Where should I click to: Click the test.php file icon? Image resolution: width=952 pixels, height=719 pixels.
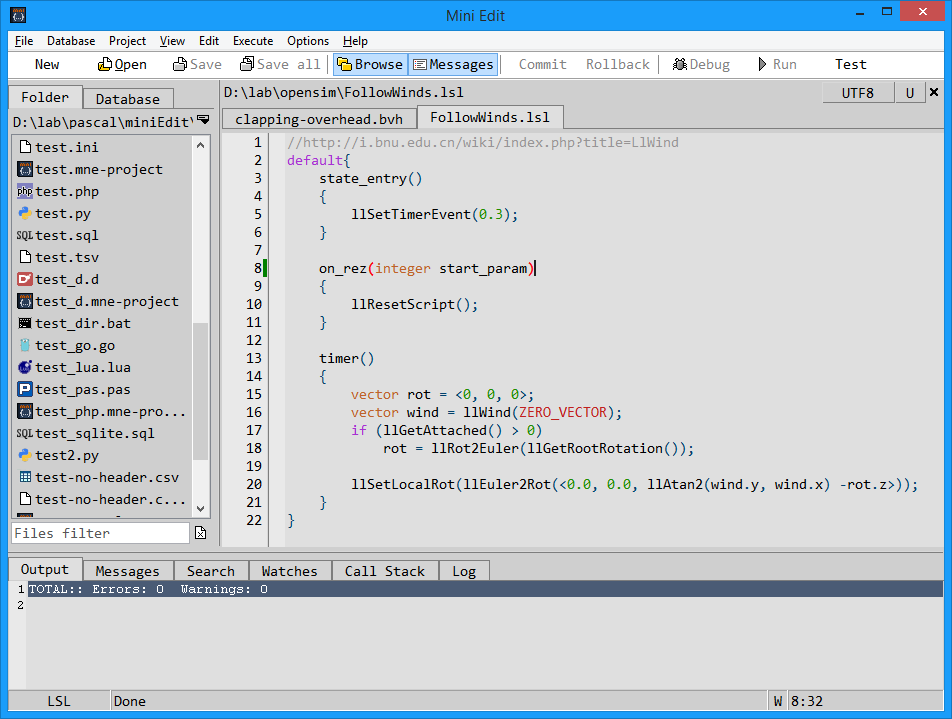pos(25,191)
